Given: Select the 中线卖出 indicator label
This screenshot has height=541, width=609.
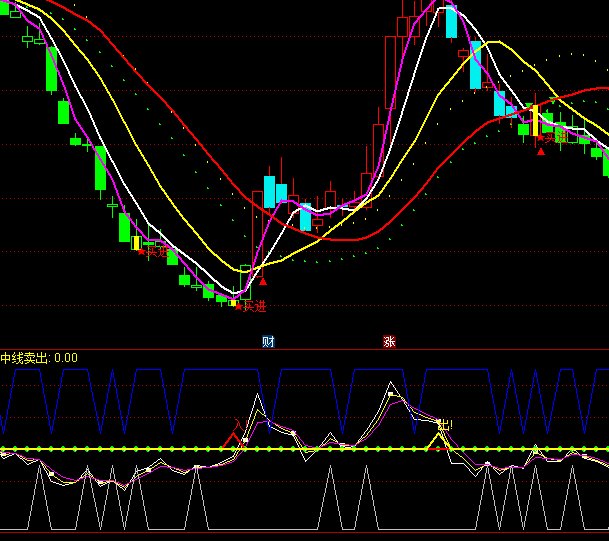Looking at the screenshot, I should pos(25,357).
